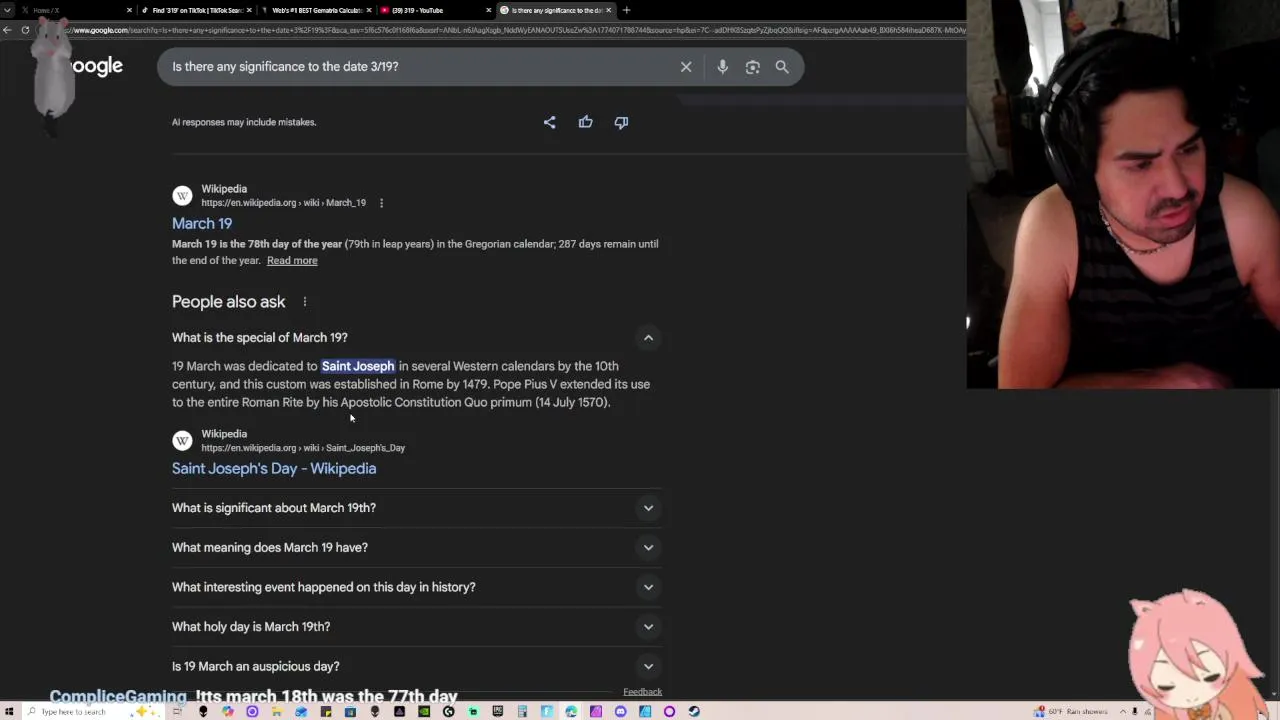Open three-dot menu next to March_19 Wikipedia result
The height and width of the screenshot is (720, 1280).
381,203
